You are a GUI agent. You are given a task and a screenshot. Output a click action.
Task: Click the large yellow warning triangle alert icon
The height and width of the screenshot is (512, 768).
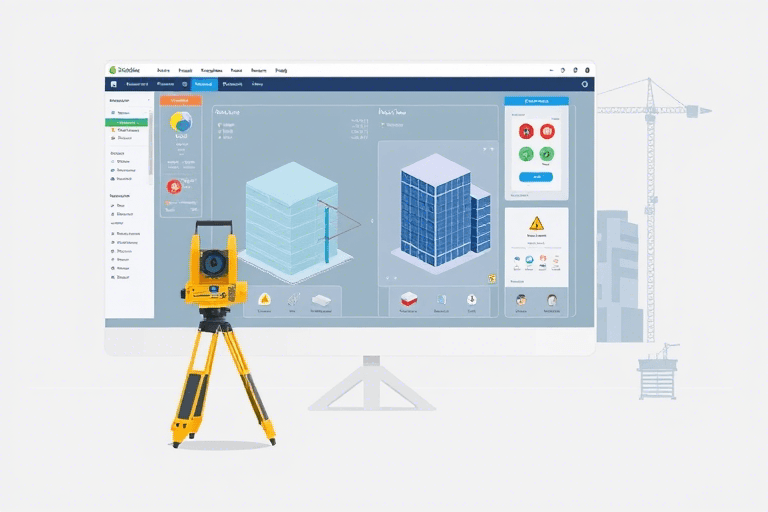536,223
